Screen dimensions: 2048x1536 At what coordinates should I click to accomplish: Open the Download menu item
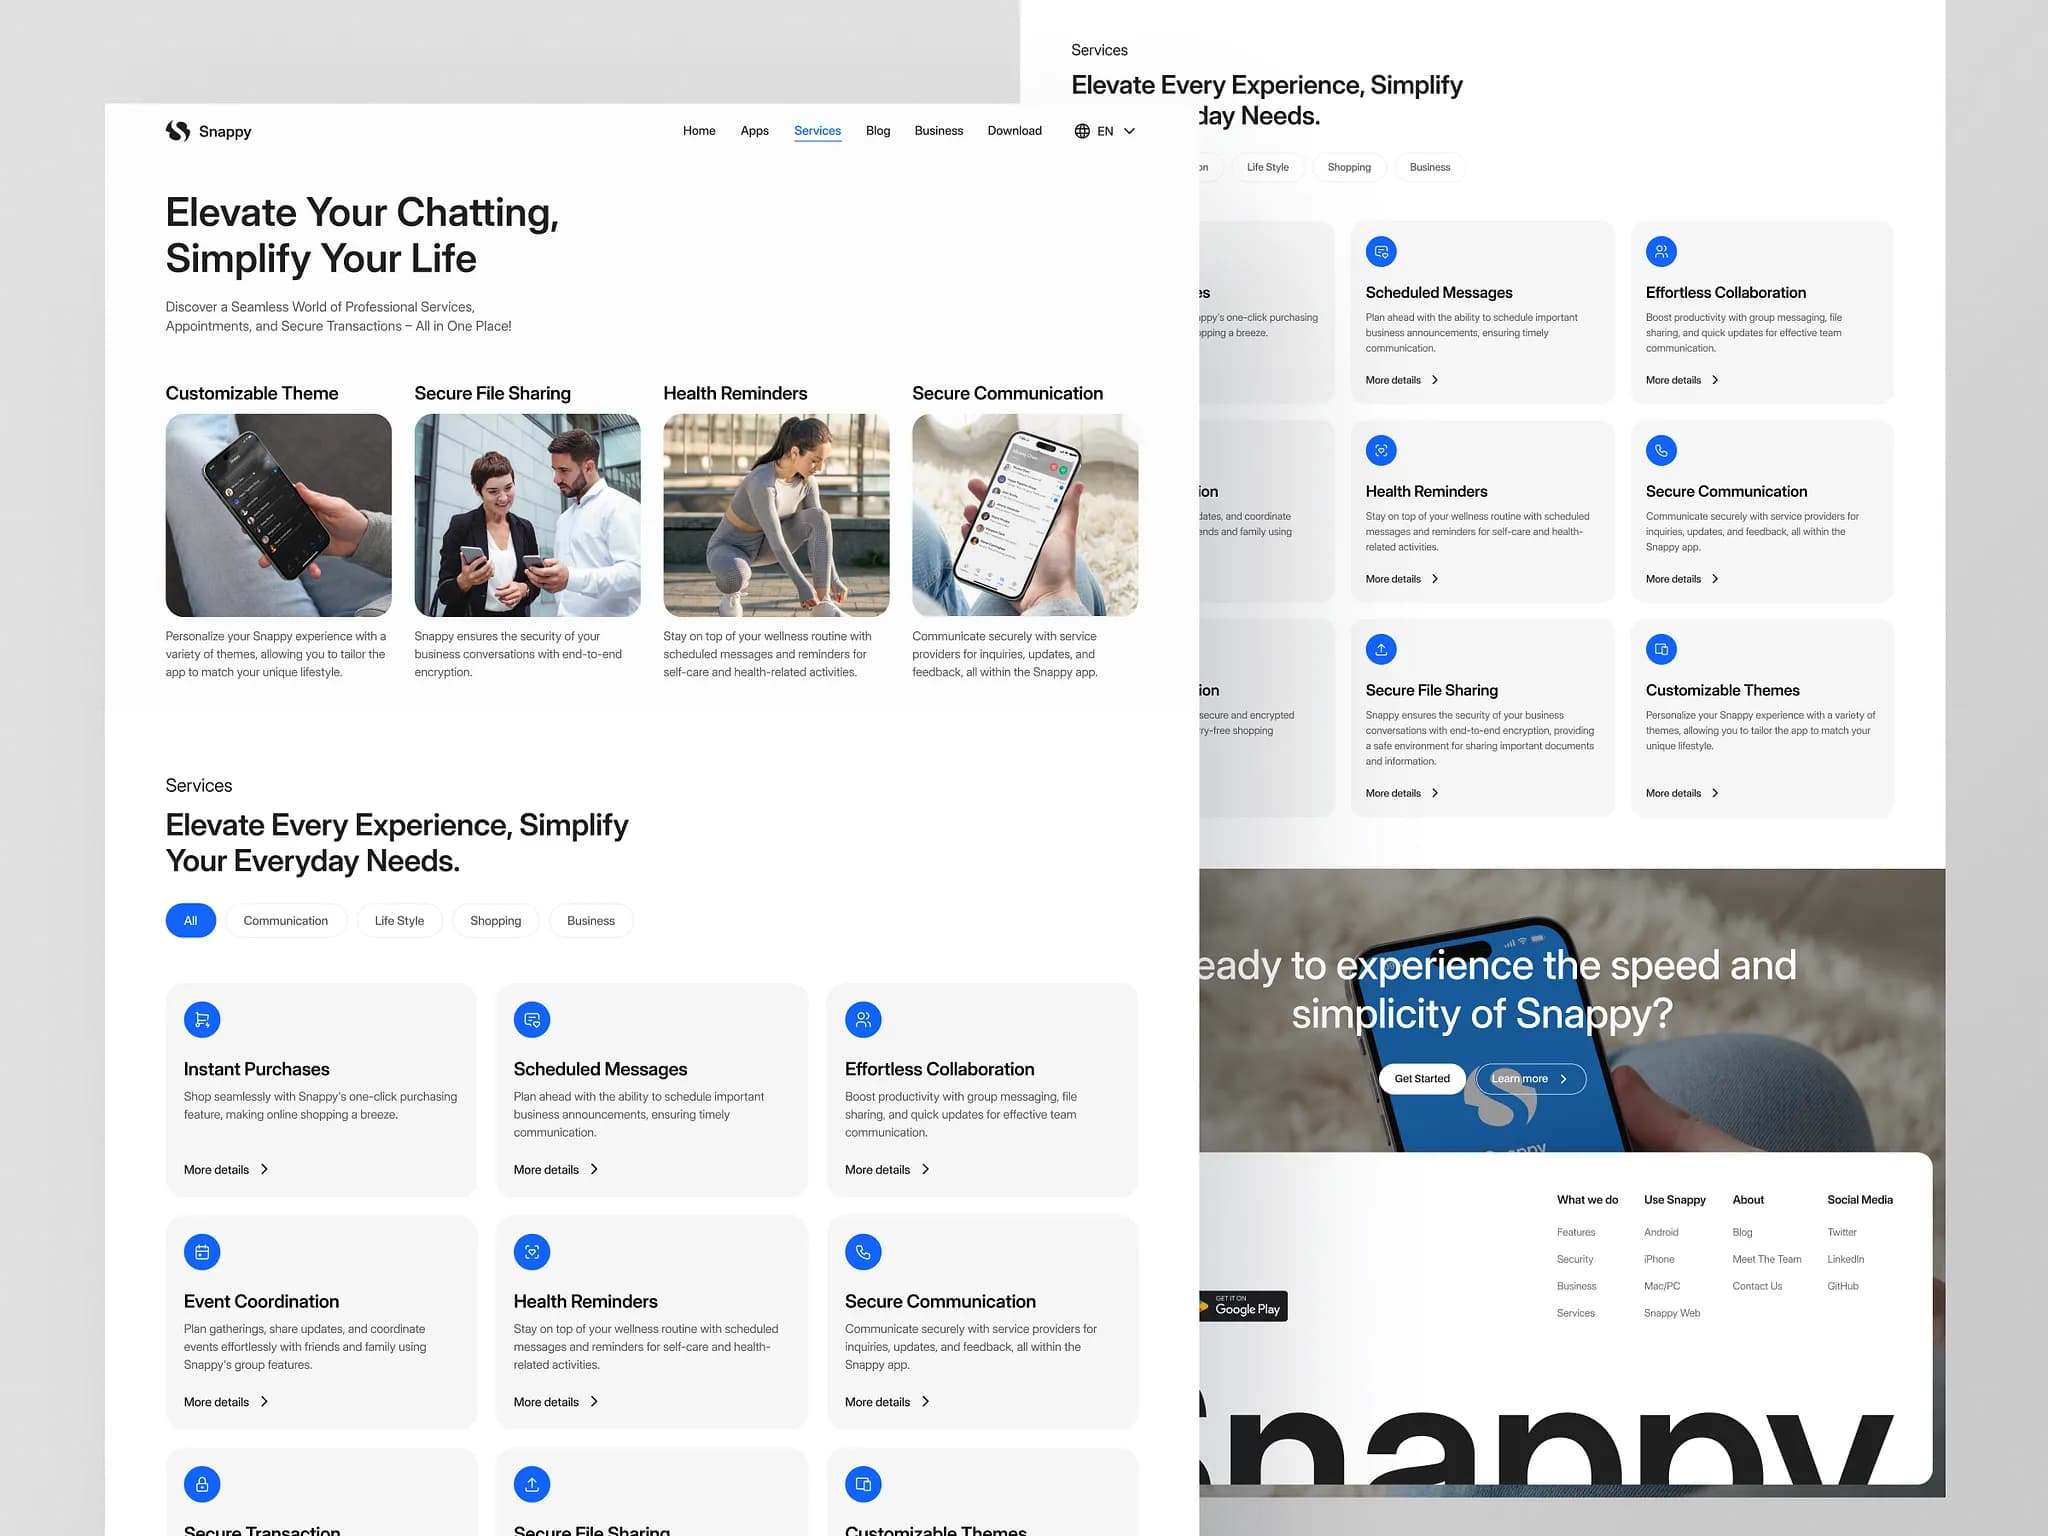tap(1014, 131)
